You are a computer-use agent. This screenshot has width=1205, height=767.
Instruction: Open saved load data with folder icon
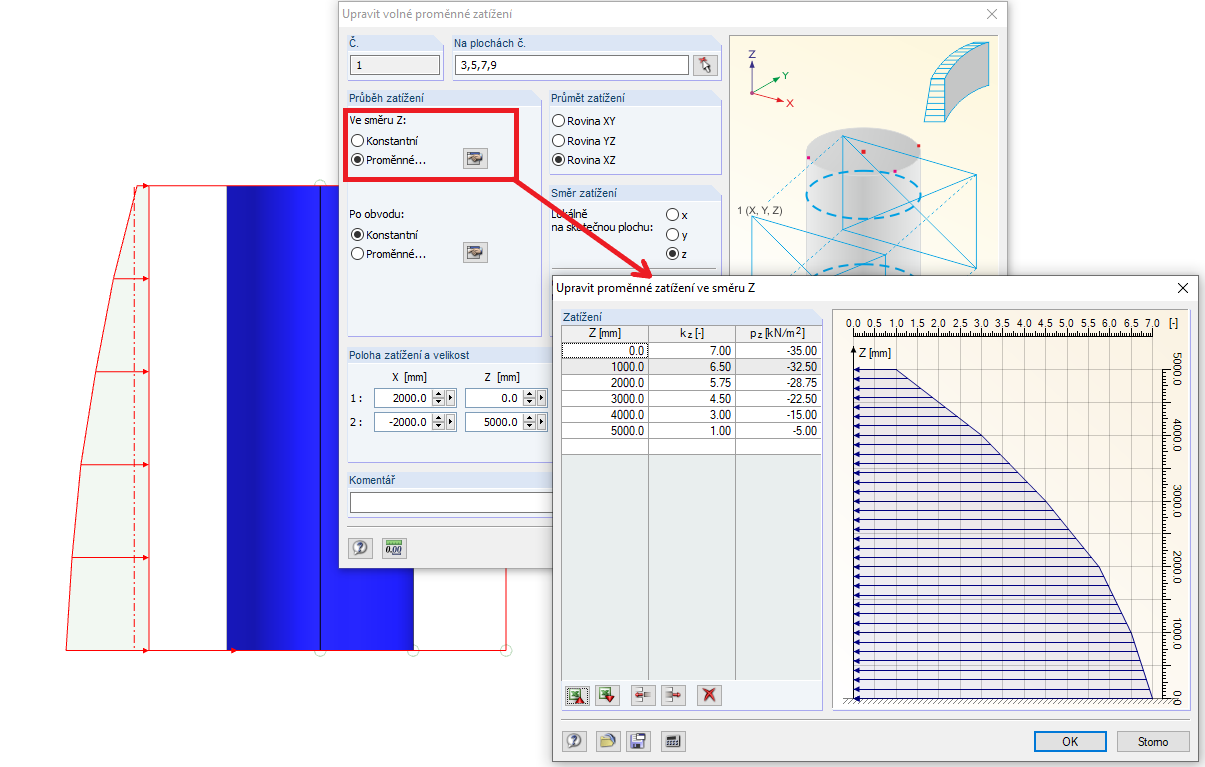pos(607,741)
